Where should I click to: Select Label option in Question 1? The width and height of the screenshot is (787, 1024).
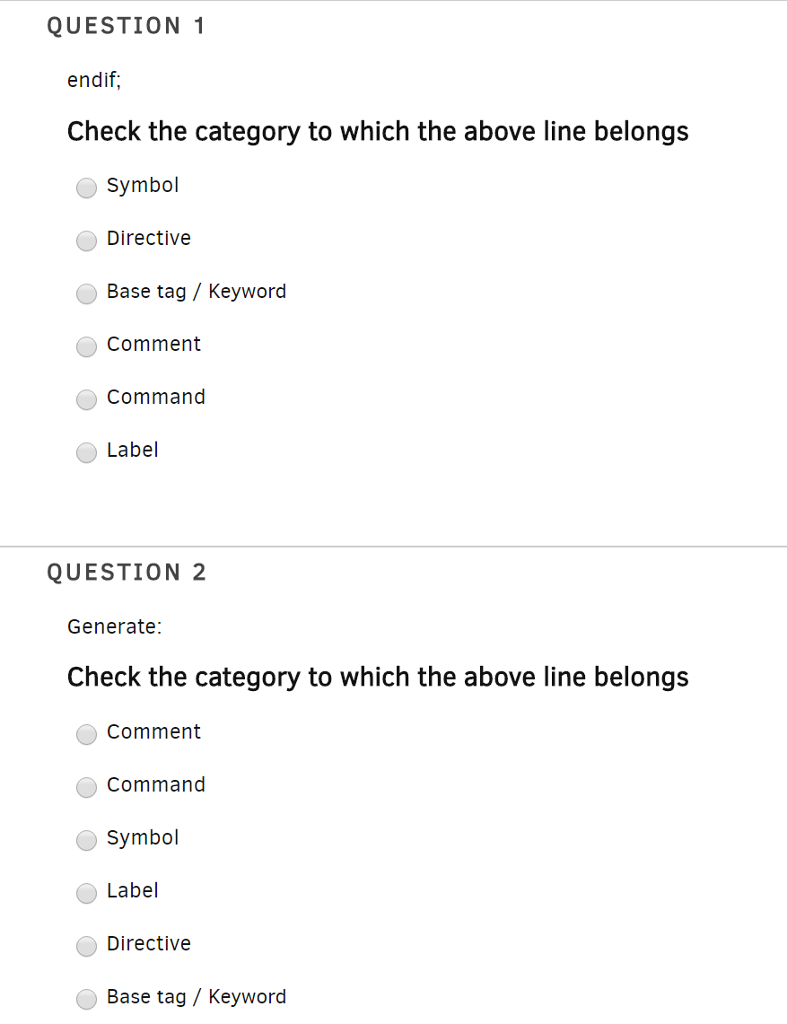[86, 453]
